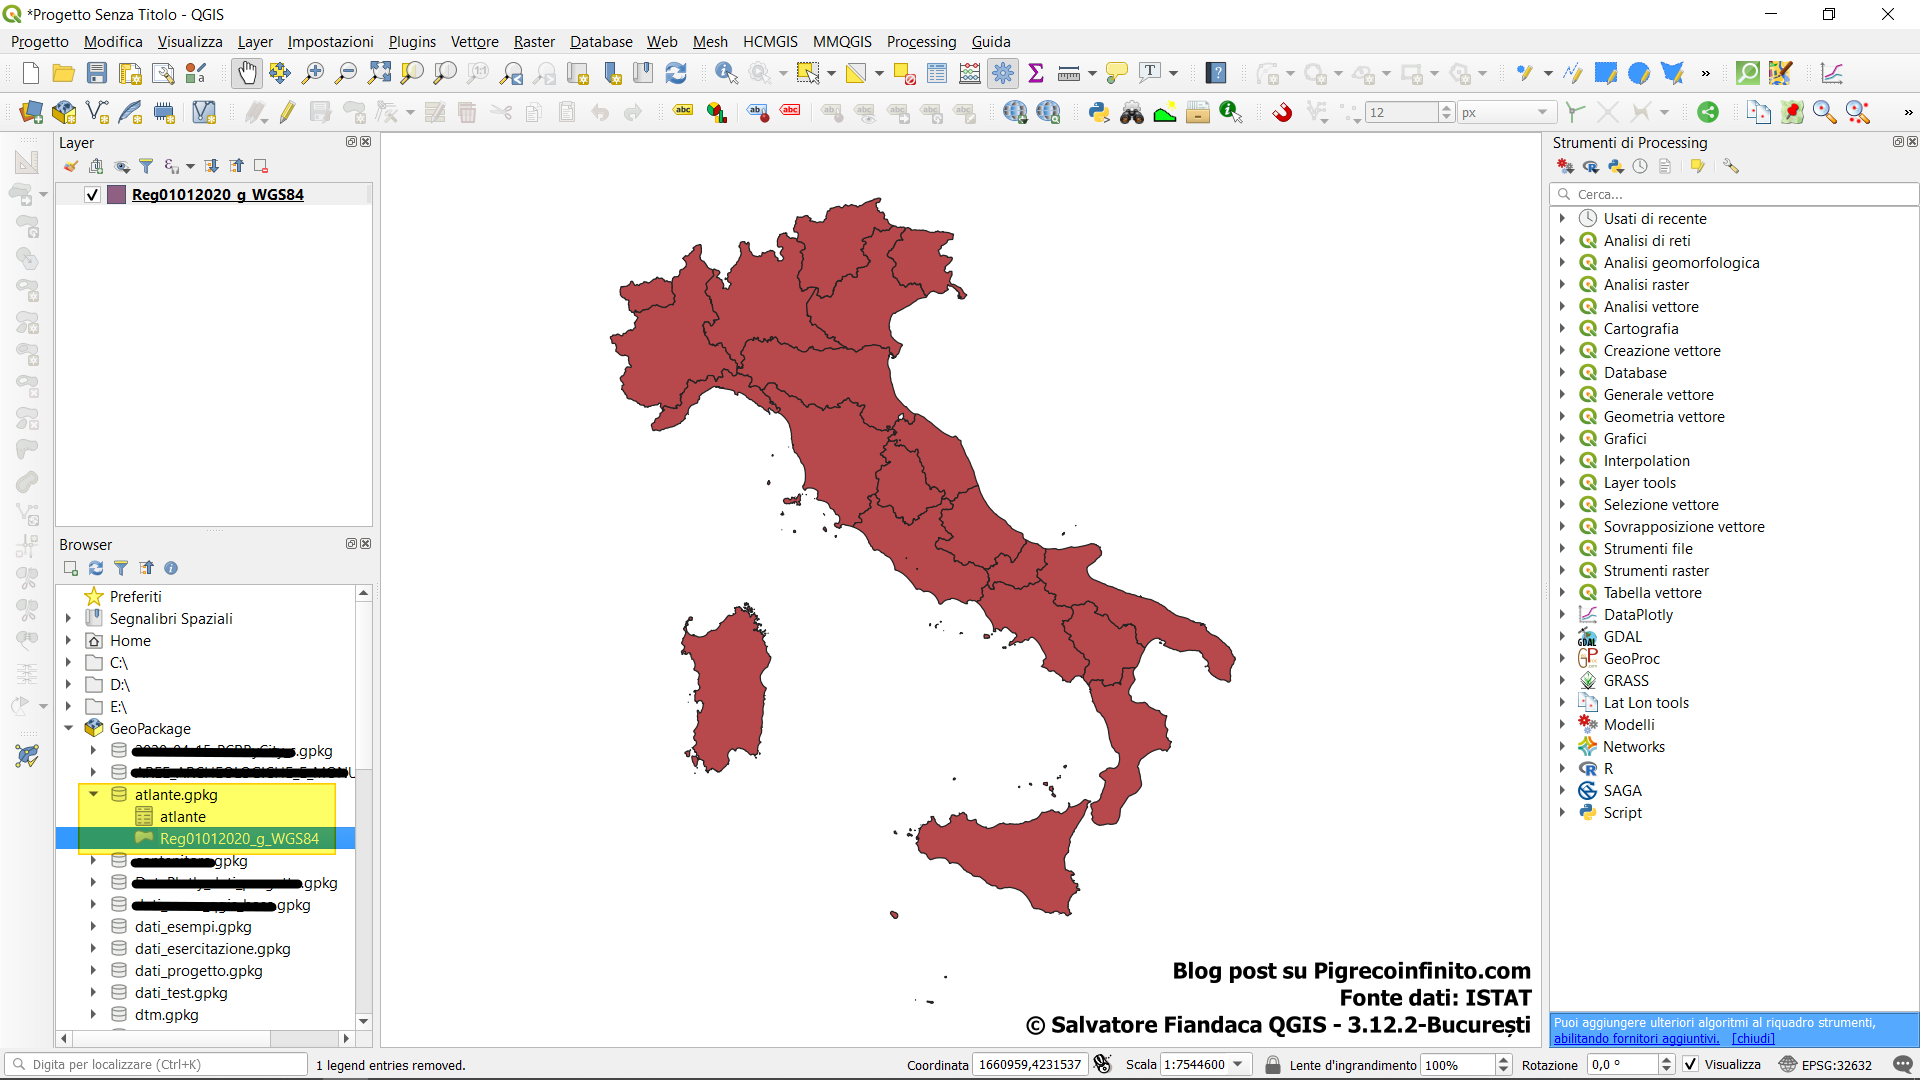Click the Zoom In magnifier tool

coord(313,73)
